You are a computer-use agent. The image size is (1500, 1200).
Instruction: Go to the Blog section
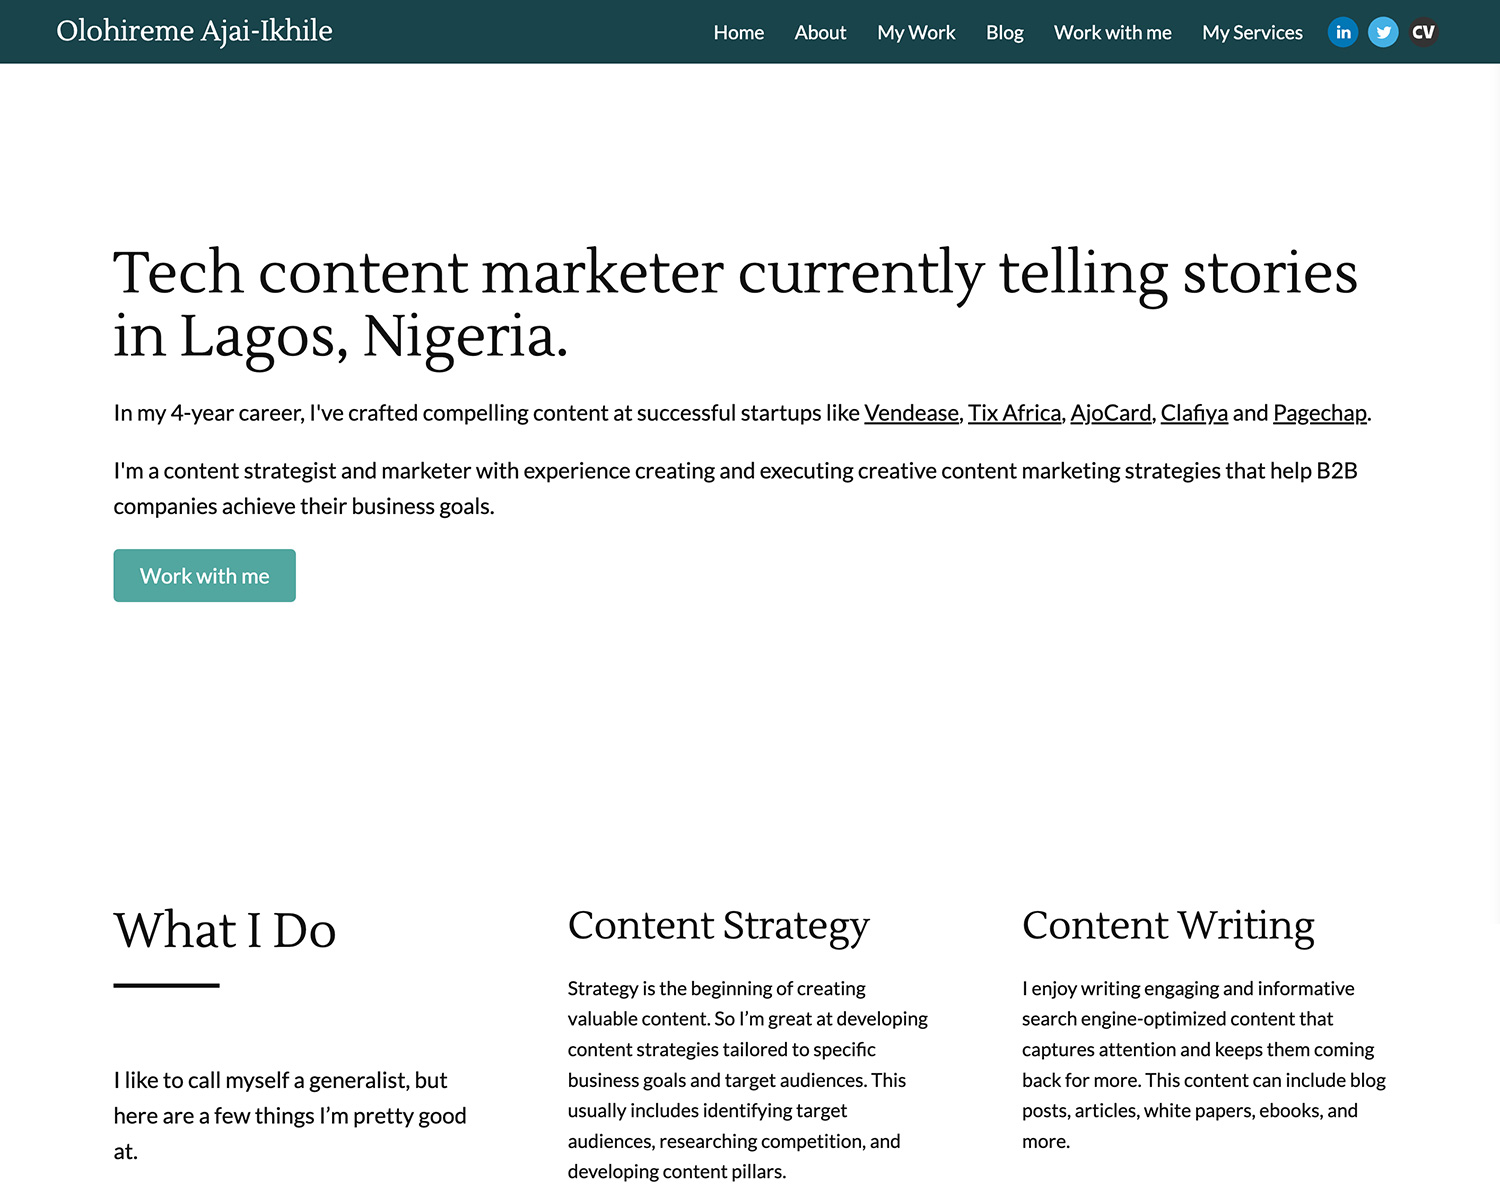point(1004,32)
